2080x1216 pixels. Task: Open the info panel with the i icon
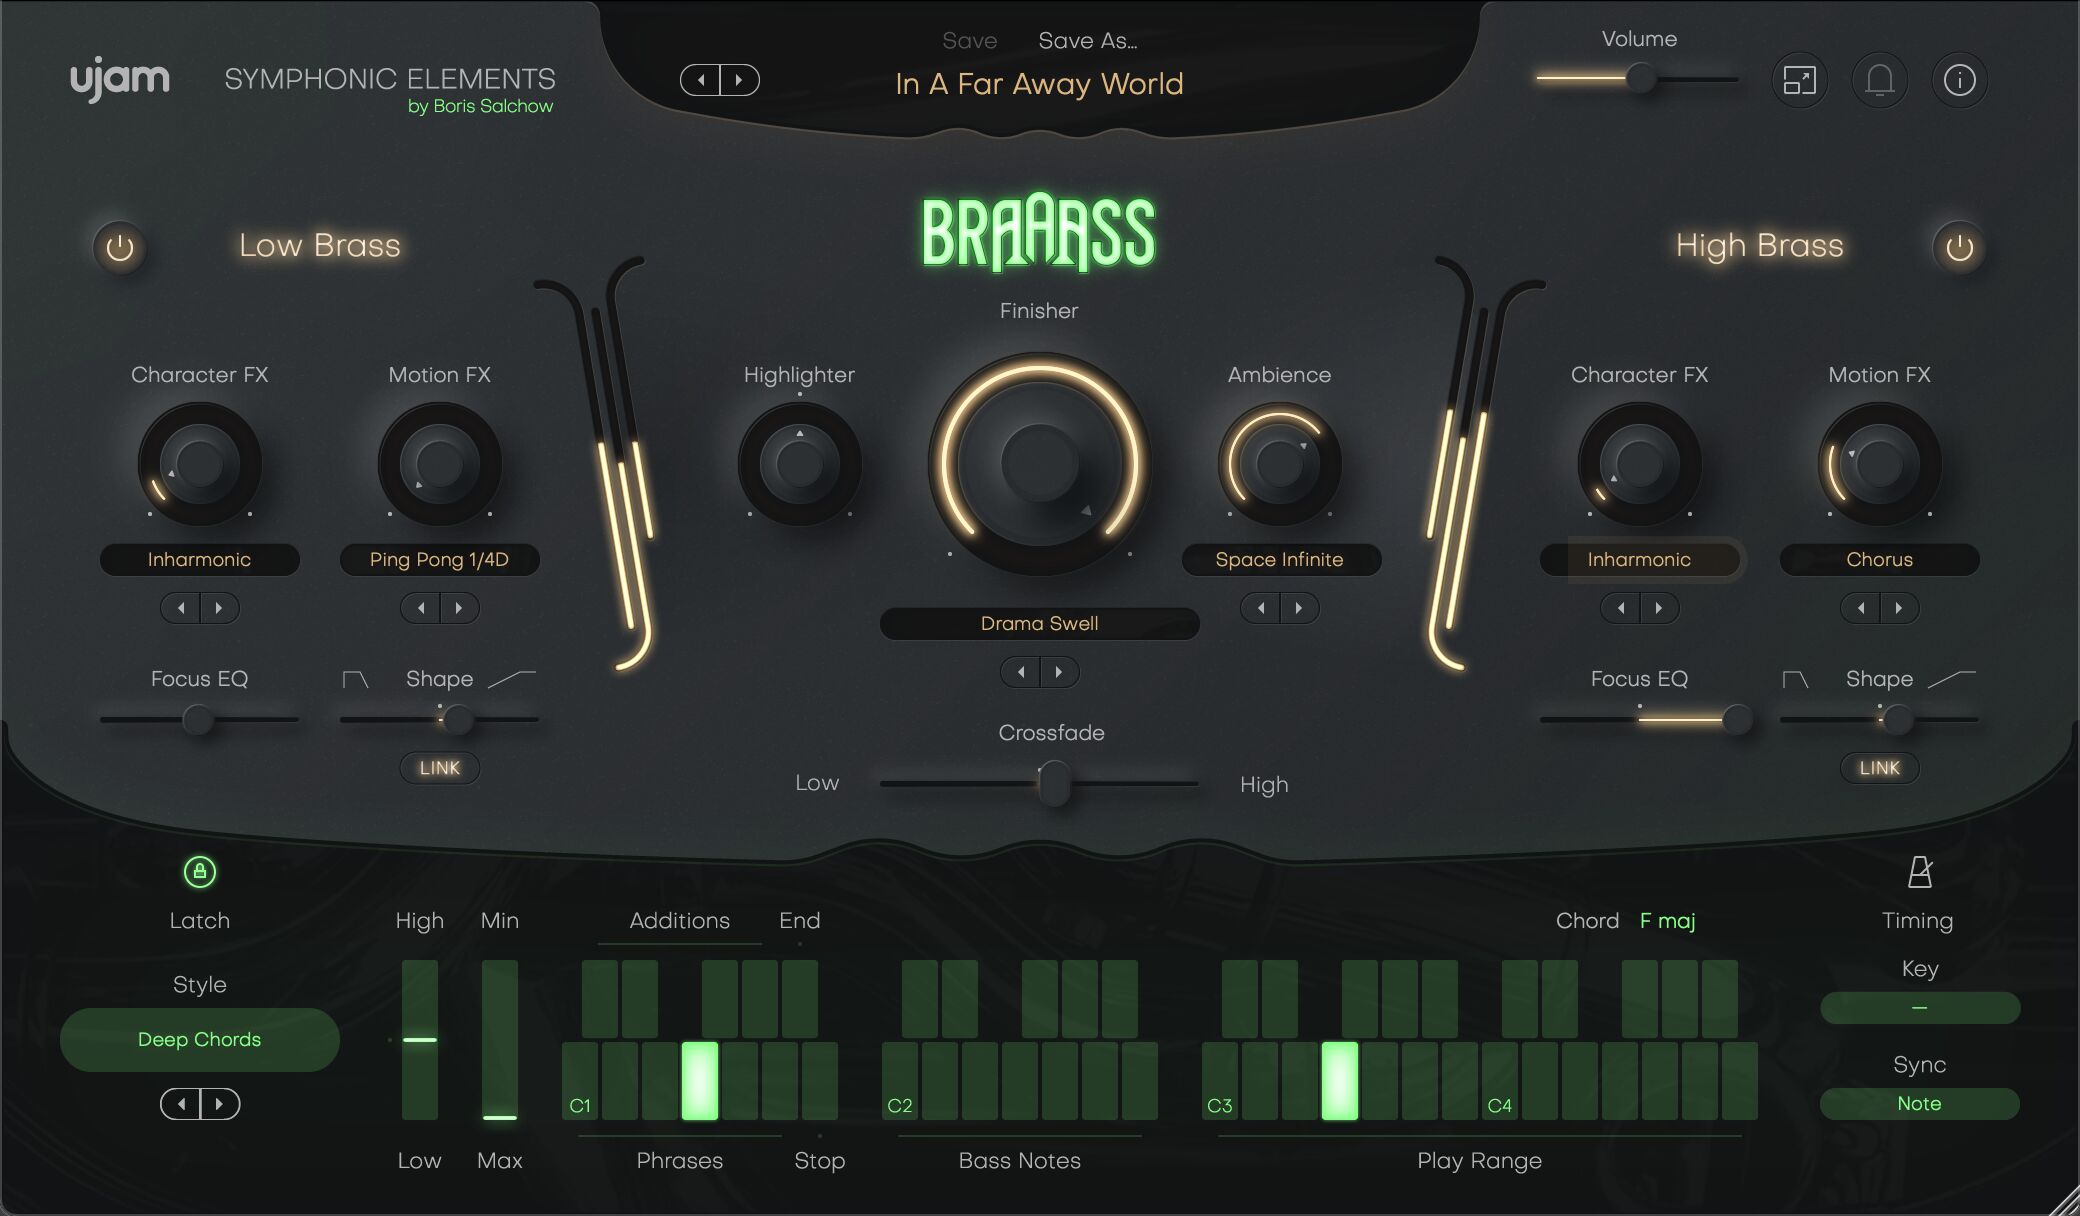pyautogui.click(x=1960, y=80)
